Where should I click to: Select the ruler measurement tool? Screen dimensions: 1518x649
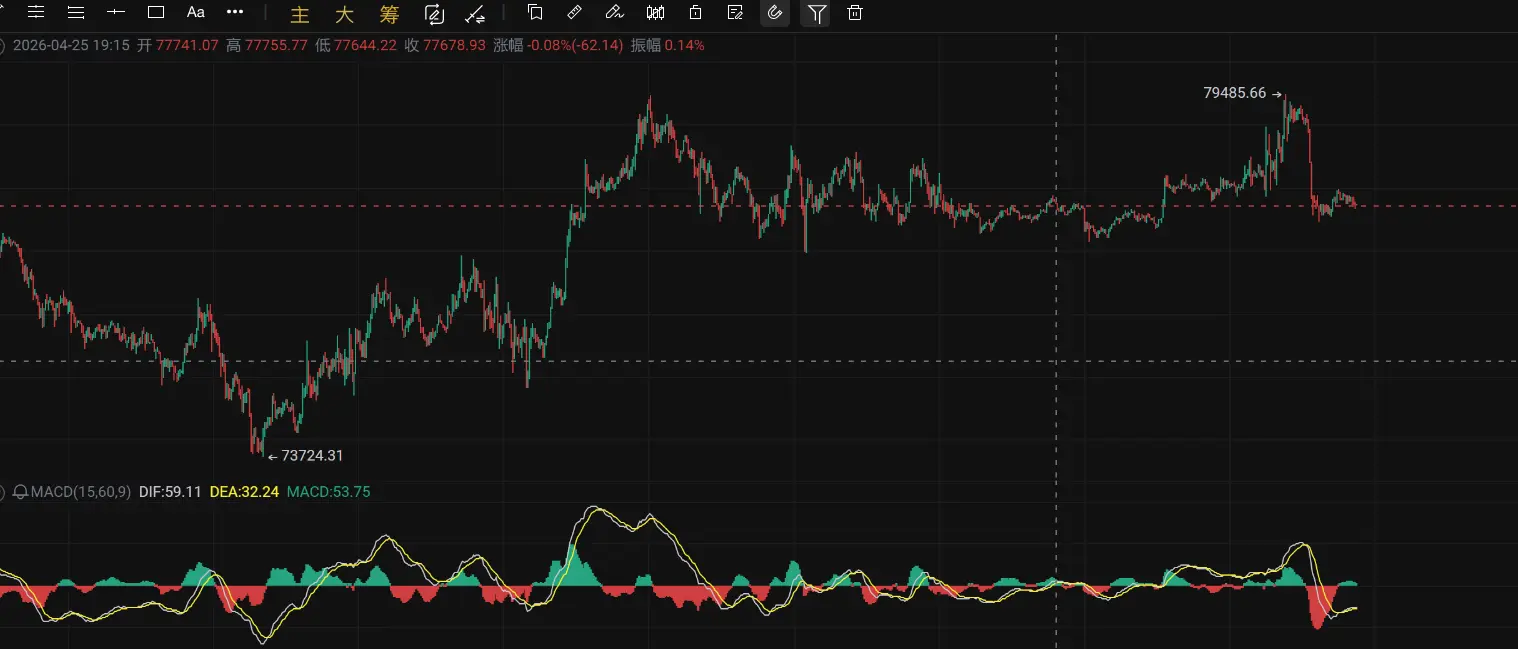574,12
